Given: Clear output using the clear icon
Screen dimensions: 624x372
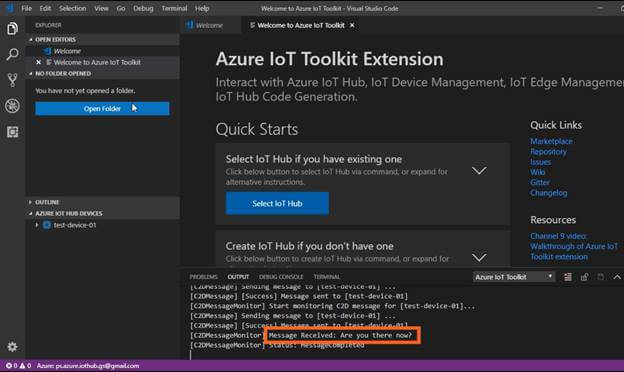Looking at the screenshot, I should [568, 277].
